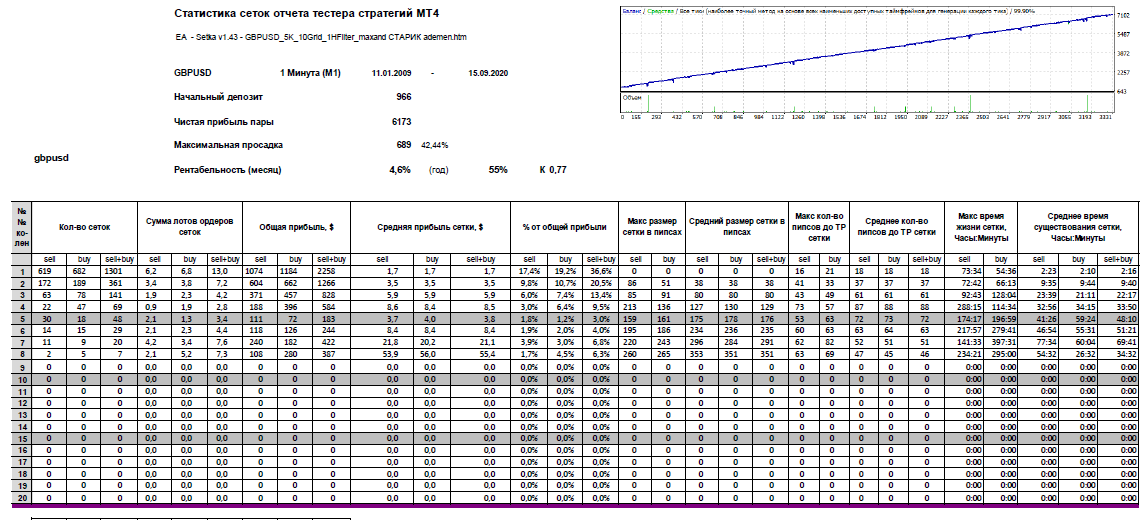Click the monthly return value '4,6%'
Screen dimensions: 1148x520
(400, 170)
